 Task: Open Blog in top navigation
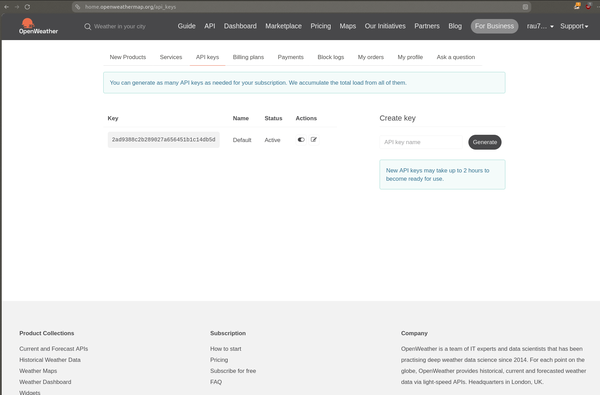[x=455, y=26]
